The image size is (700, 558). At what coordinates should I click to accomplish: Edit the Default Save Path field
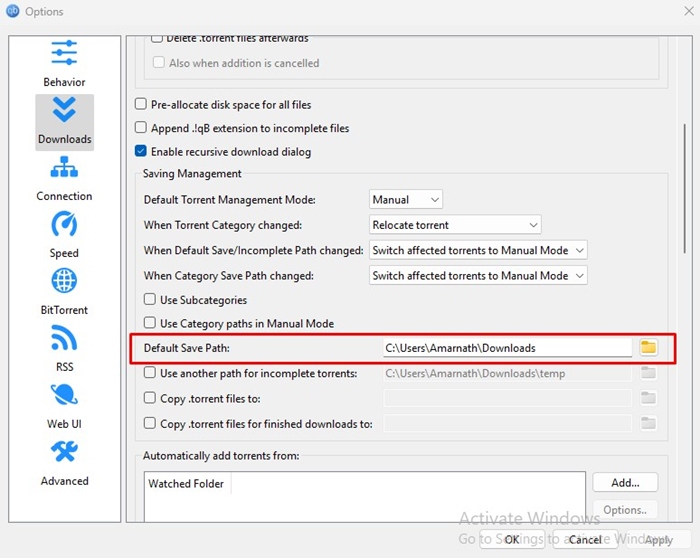507,348
